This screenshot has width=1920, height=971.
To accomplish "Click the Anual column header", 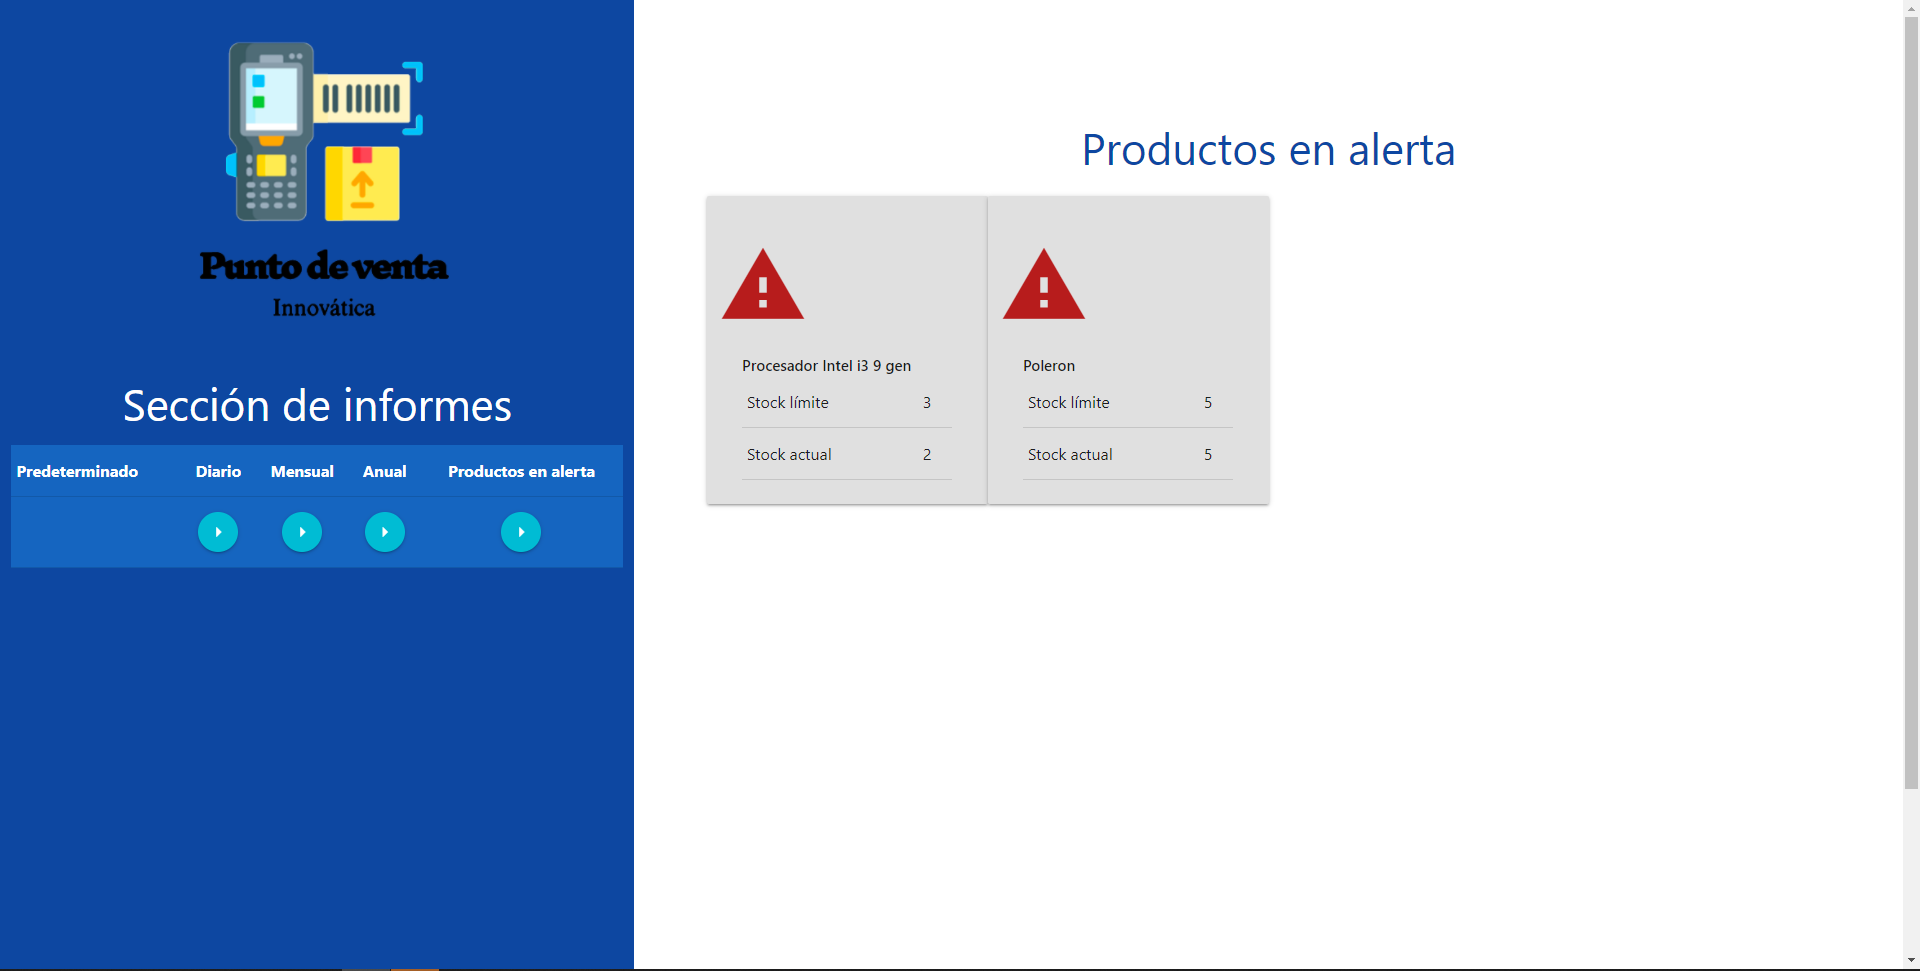I will (385, 472).
